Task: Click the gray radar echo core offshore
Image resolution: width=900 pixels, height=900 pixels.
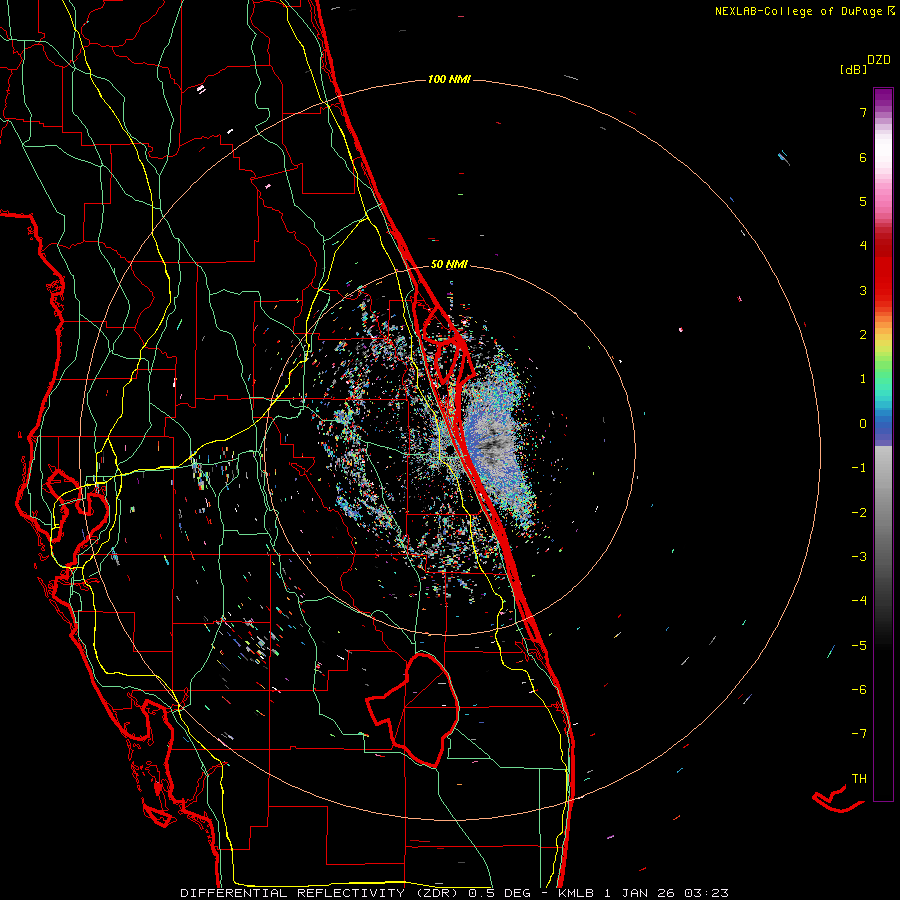Action: pos(494,442)
